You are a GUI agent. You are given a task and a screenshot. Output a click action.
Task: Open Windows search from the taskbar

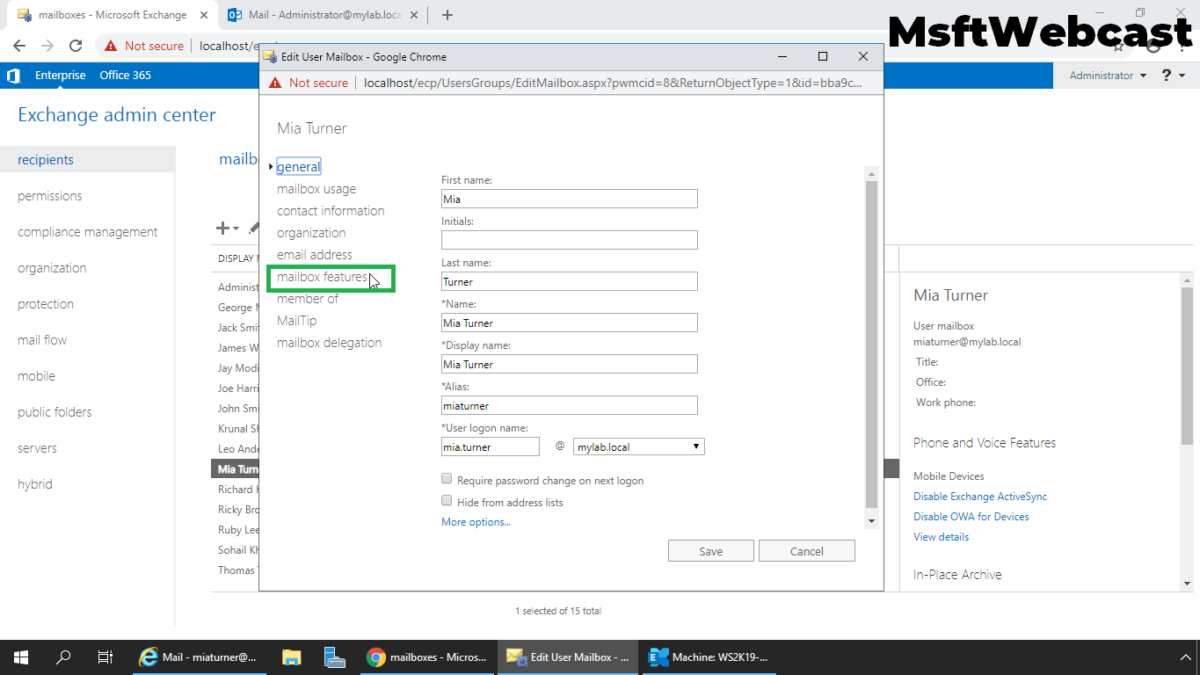(x=63, y=657)
